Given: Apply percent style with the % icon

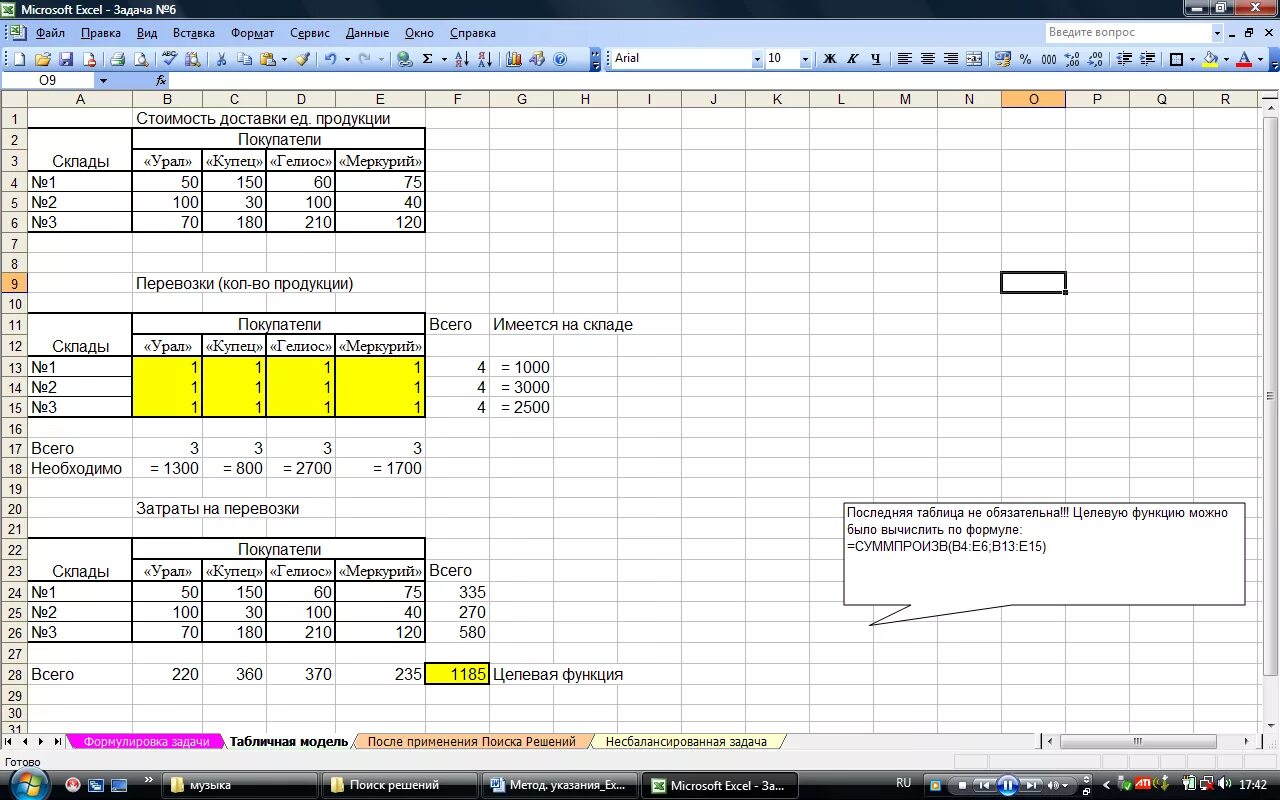Looking at the screenshot, I should [x=1026, y=59].
